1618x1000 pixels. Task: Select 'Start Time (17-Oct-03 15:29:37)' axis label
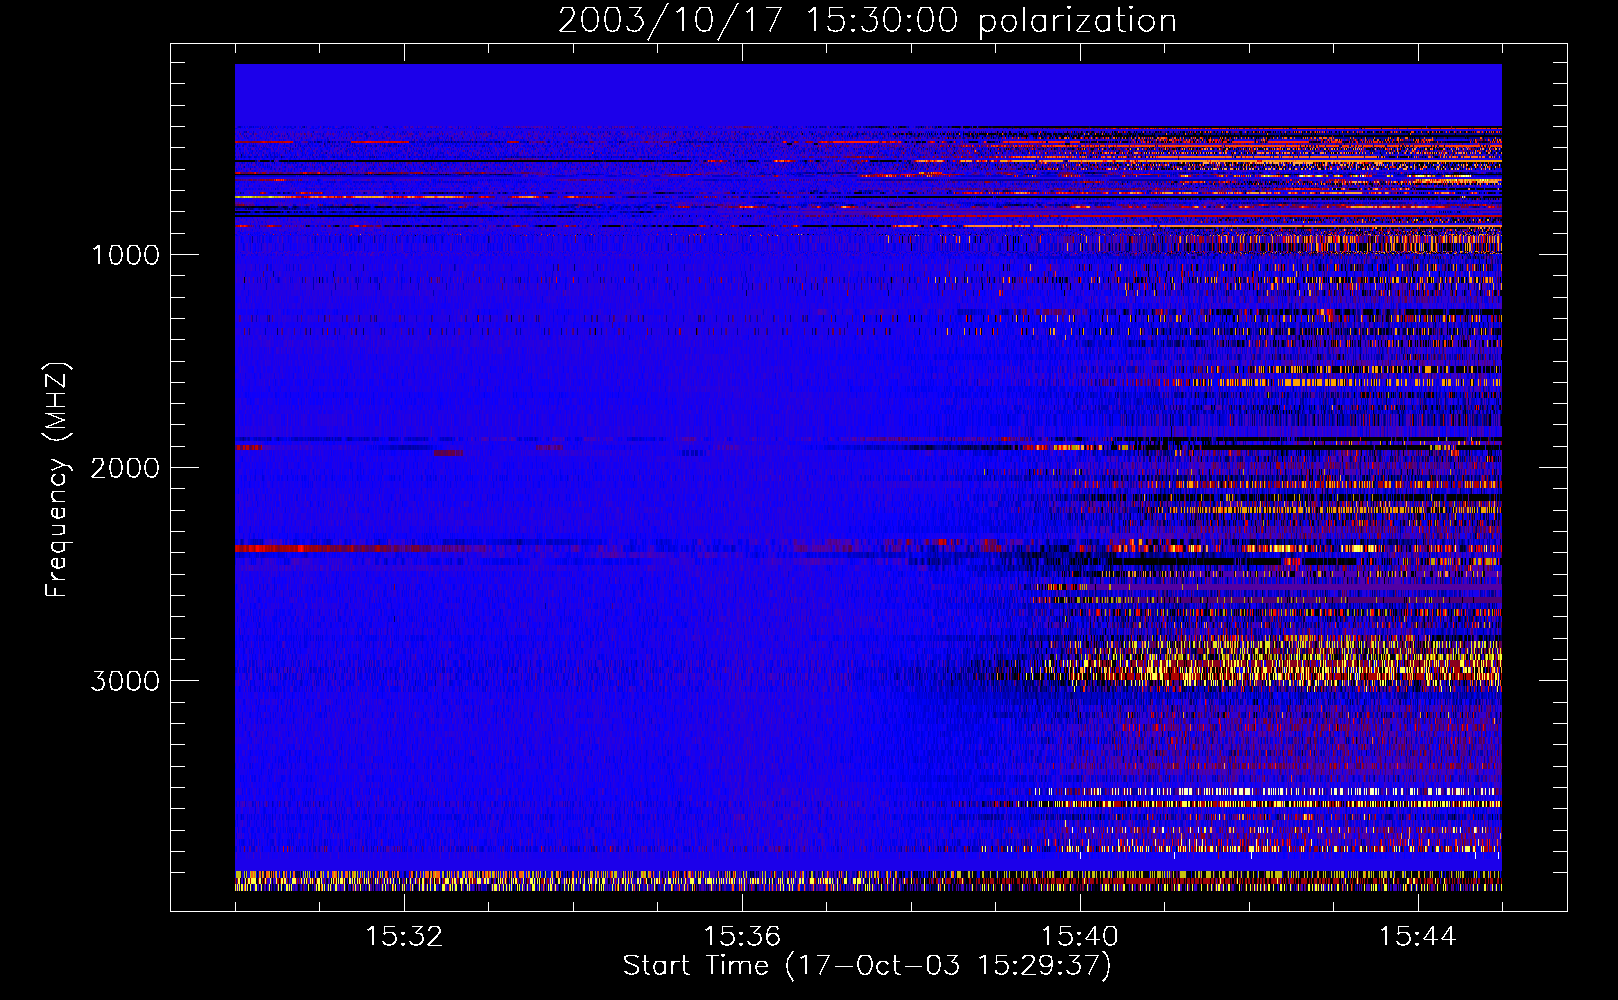[x=867, y=966]
